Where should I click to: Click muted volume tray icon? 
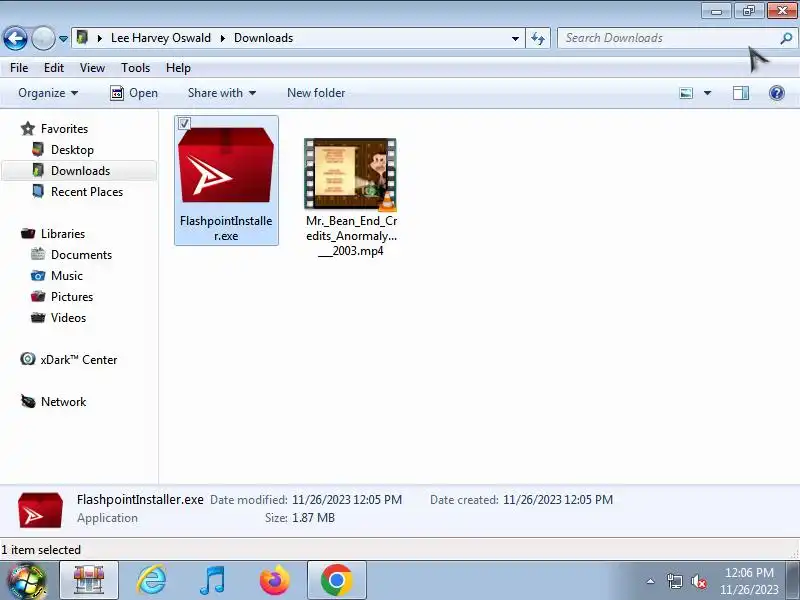pyautogui.click(x=698, y=581)
